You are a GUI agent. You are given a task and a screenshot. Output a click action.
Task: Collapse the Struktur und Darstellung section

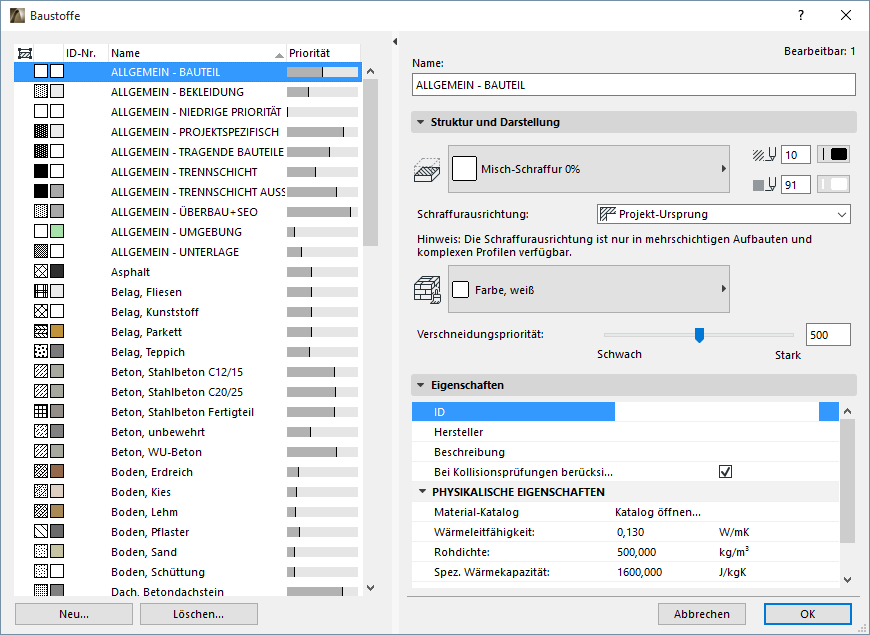pos(421,122)
